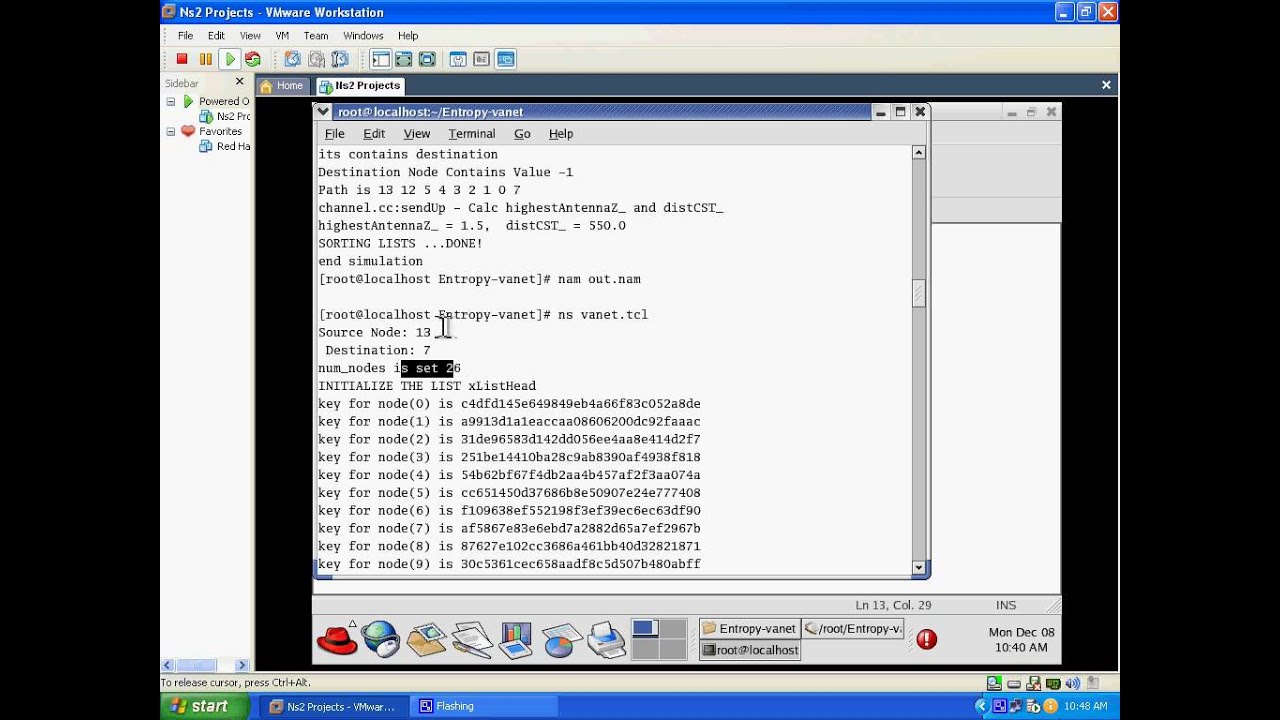Collapse the Favorites tree node
Viewport: 1280px width, 720px height.
171,131
